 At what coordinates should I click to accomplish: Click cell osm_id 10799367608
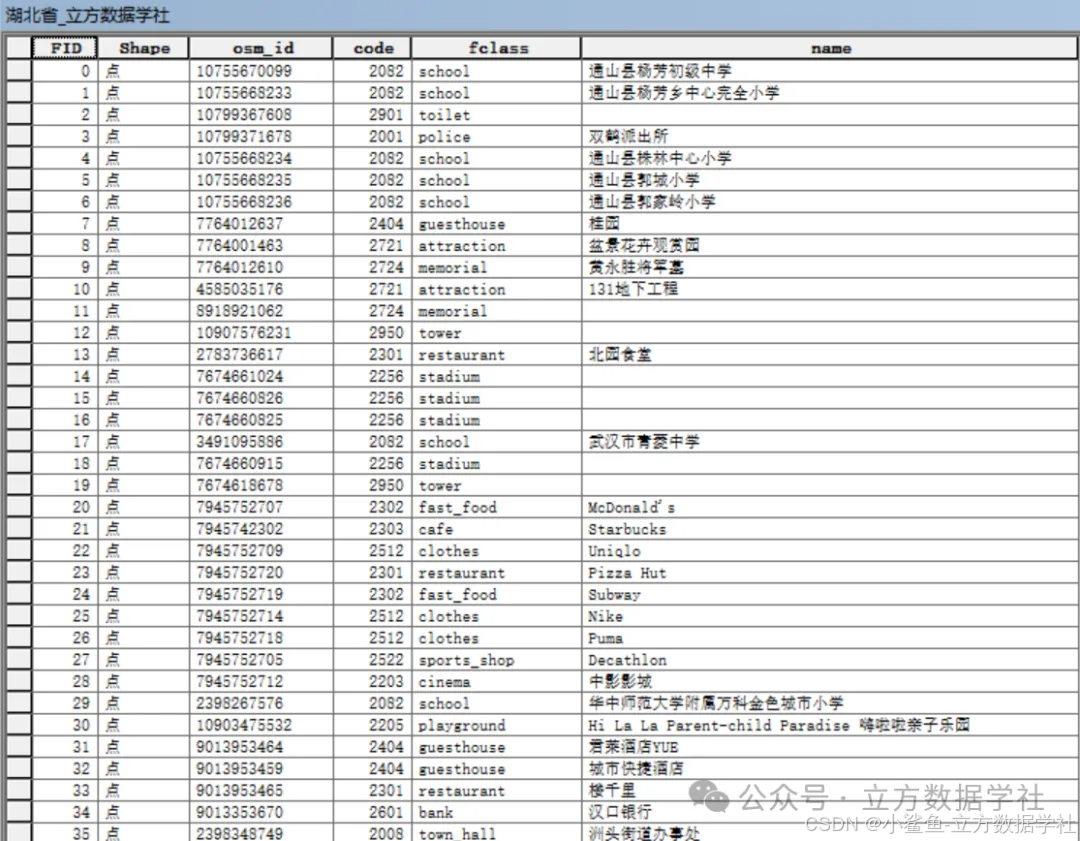262,114
